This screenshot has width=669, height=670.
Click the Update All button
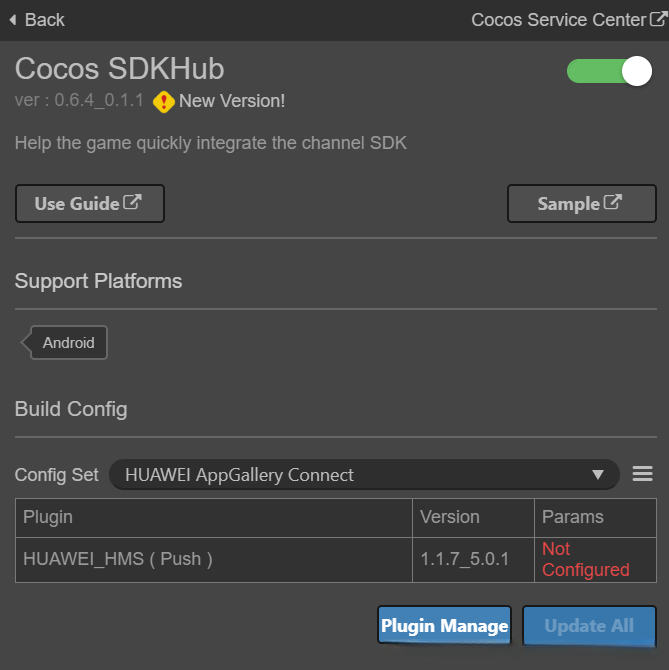(x=589, y=626)
